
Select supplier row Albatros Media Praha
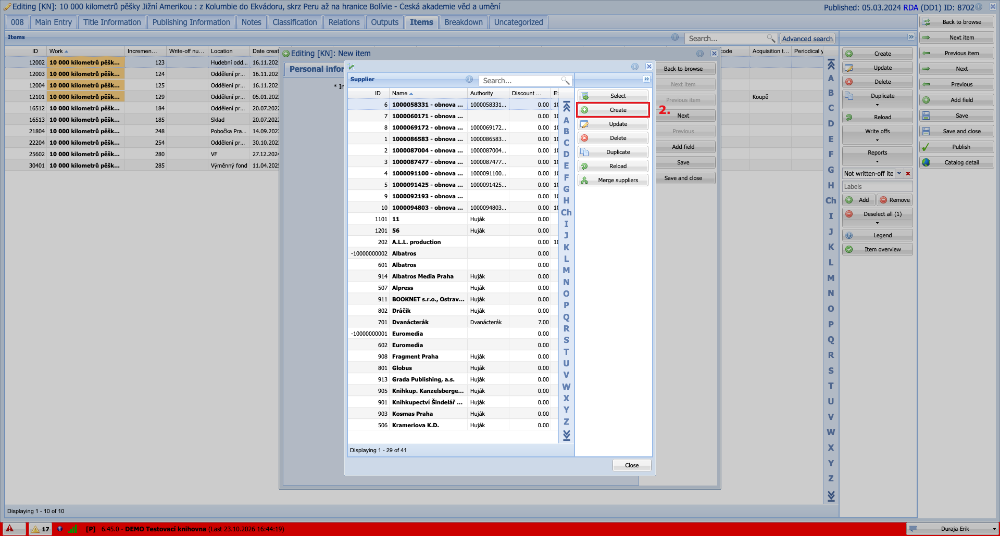point(452,276)
